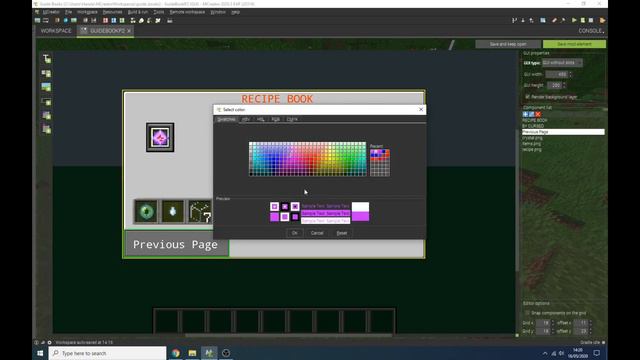Click the green Save mod element button
The width and height of the screenshot is (640, 360).
(574, 44)
